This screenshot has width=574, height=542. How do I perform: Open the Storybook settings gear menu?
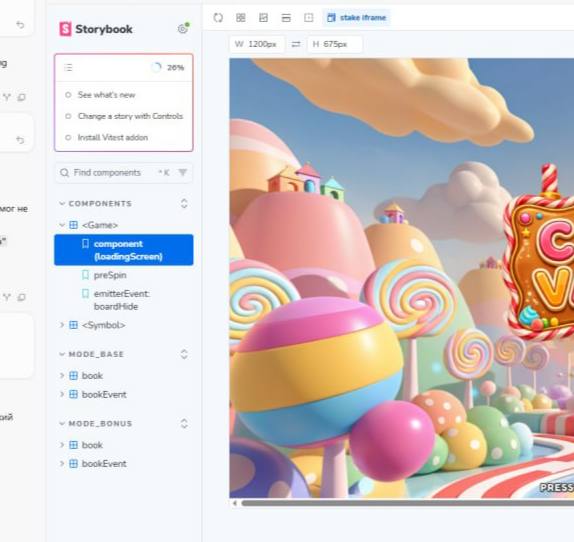point(183,29)
